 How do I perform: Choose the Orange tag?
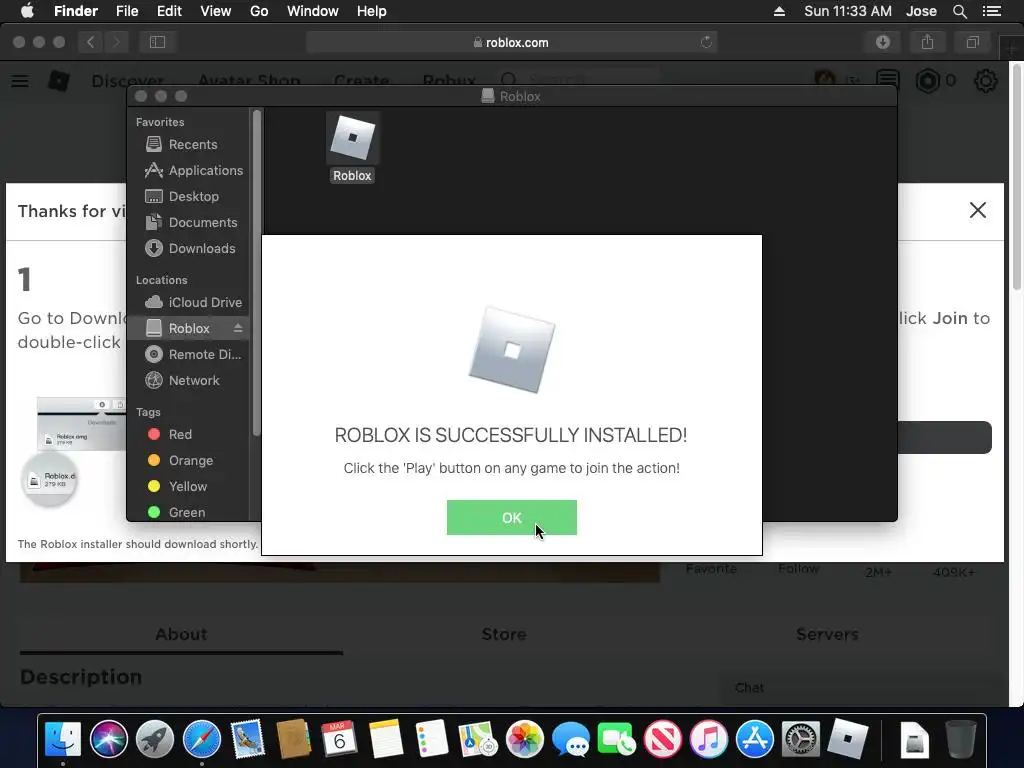(x=180, y=460)
